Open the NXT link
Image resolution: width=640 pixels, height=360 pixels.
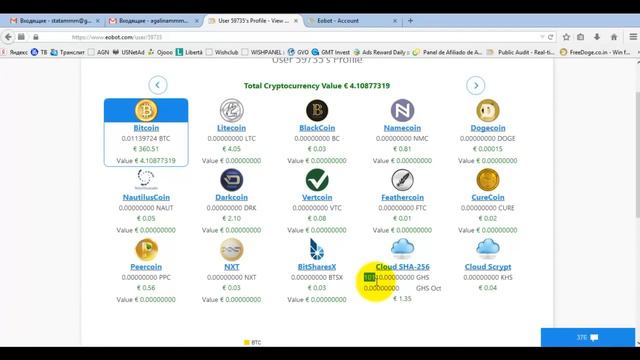pyautogui.click(x=231, y=267)
